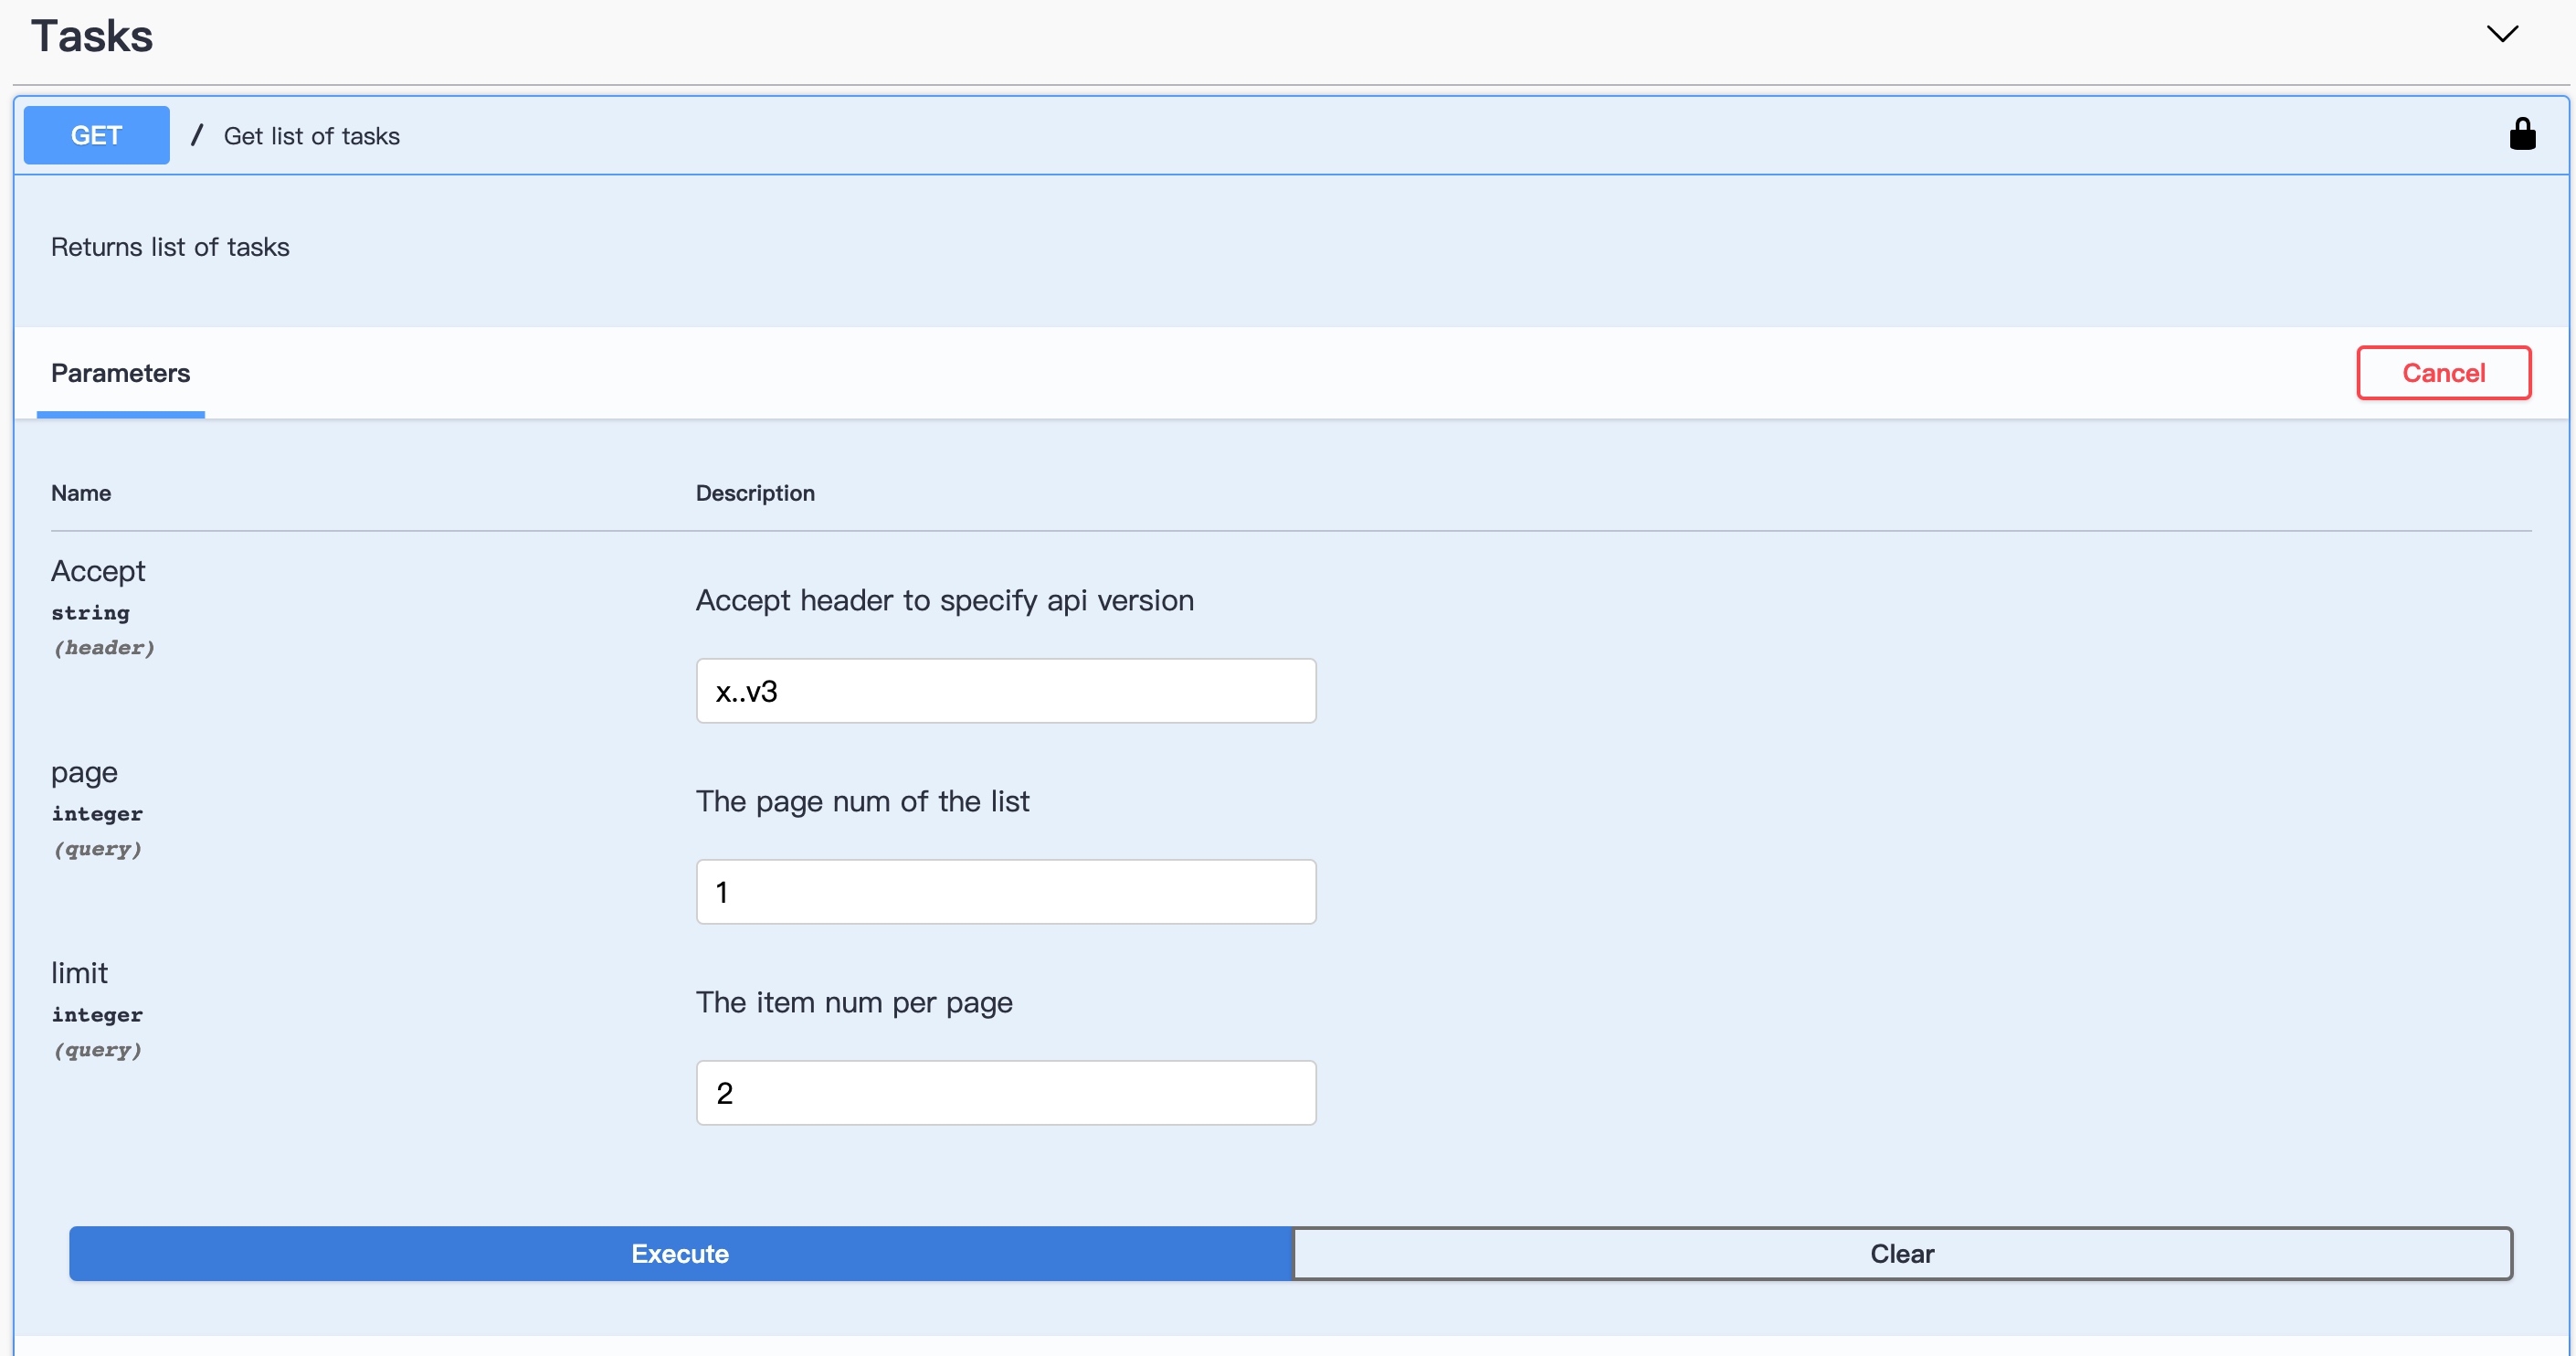Click the Execute button
The height and width of the screenshot is (1356, 2576).
(680, 1254)
